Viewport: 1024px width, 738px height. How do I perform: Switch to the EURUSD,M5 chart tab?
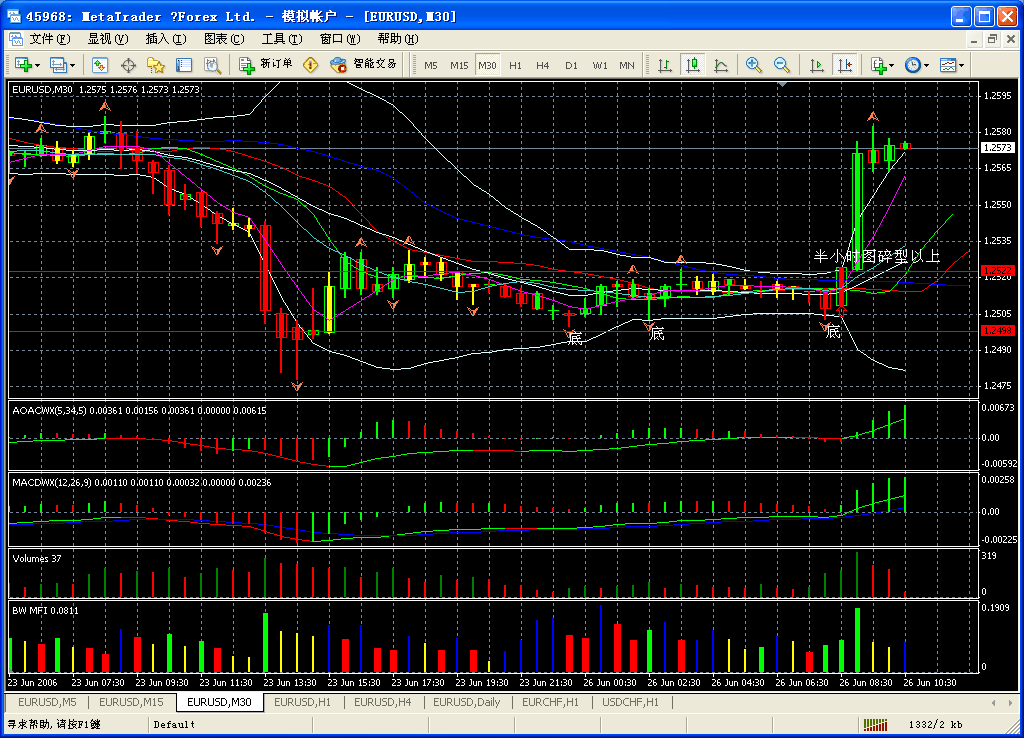click(x=47, y=702)
